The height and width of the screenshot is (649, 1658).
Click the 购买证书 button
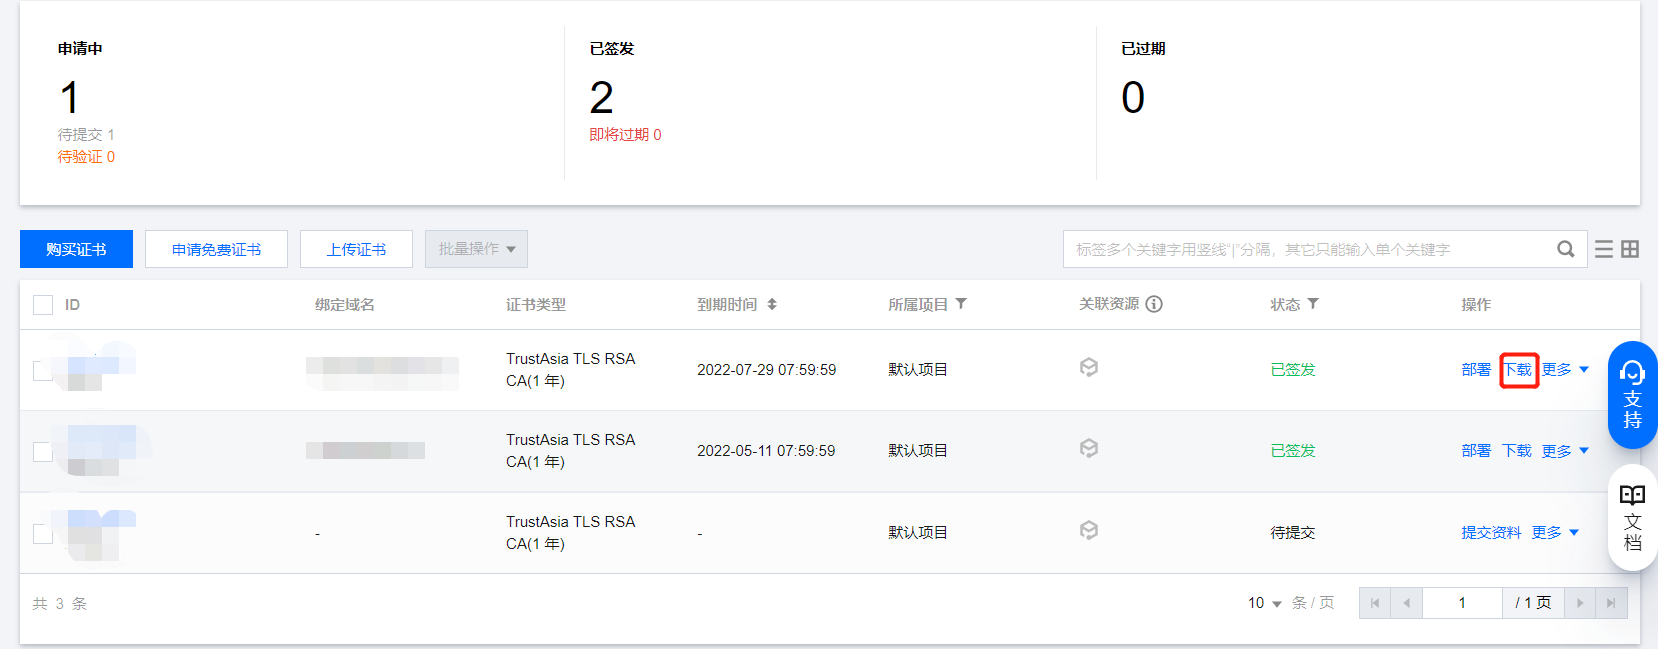coord(76,249)
